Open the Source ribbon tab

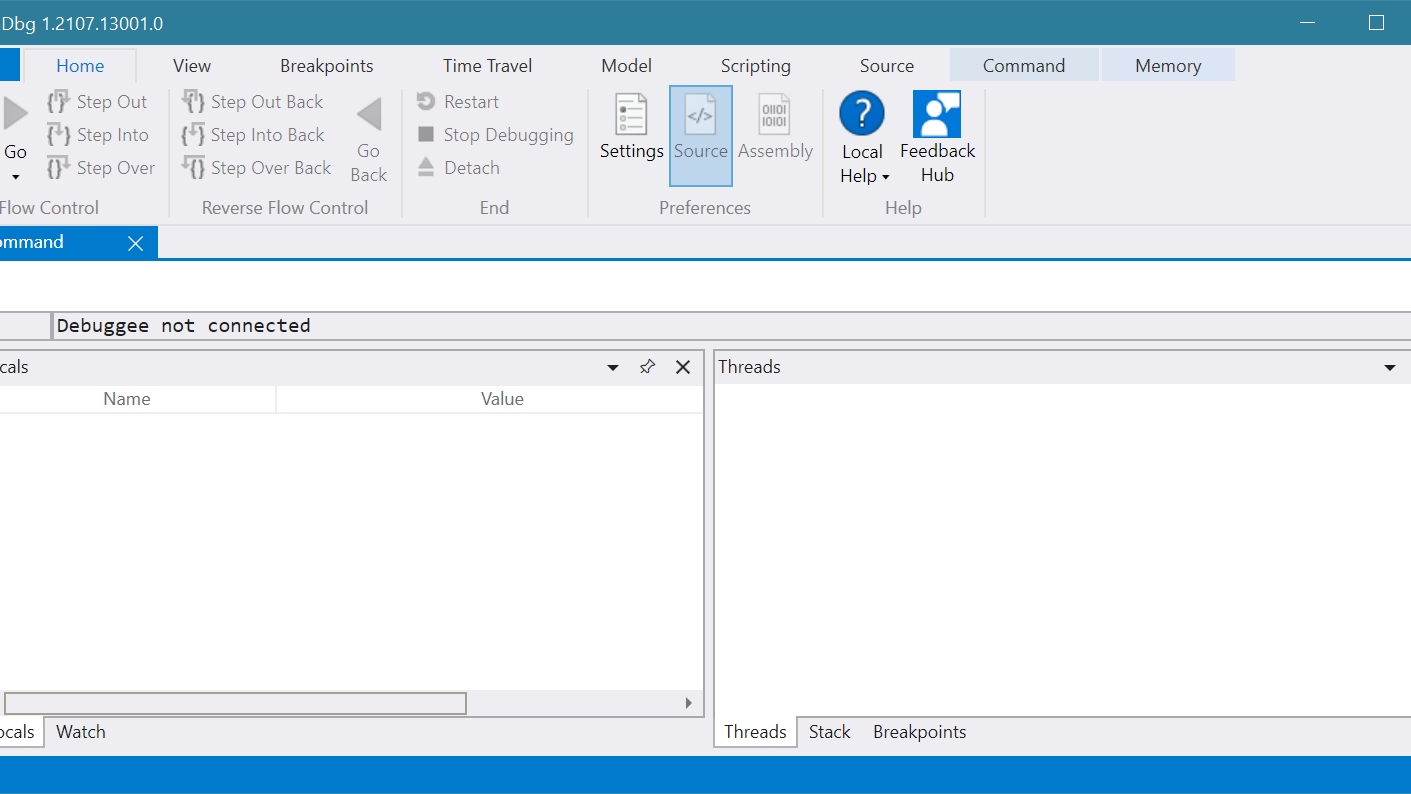pos(887,66)
